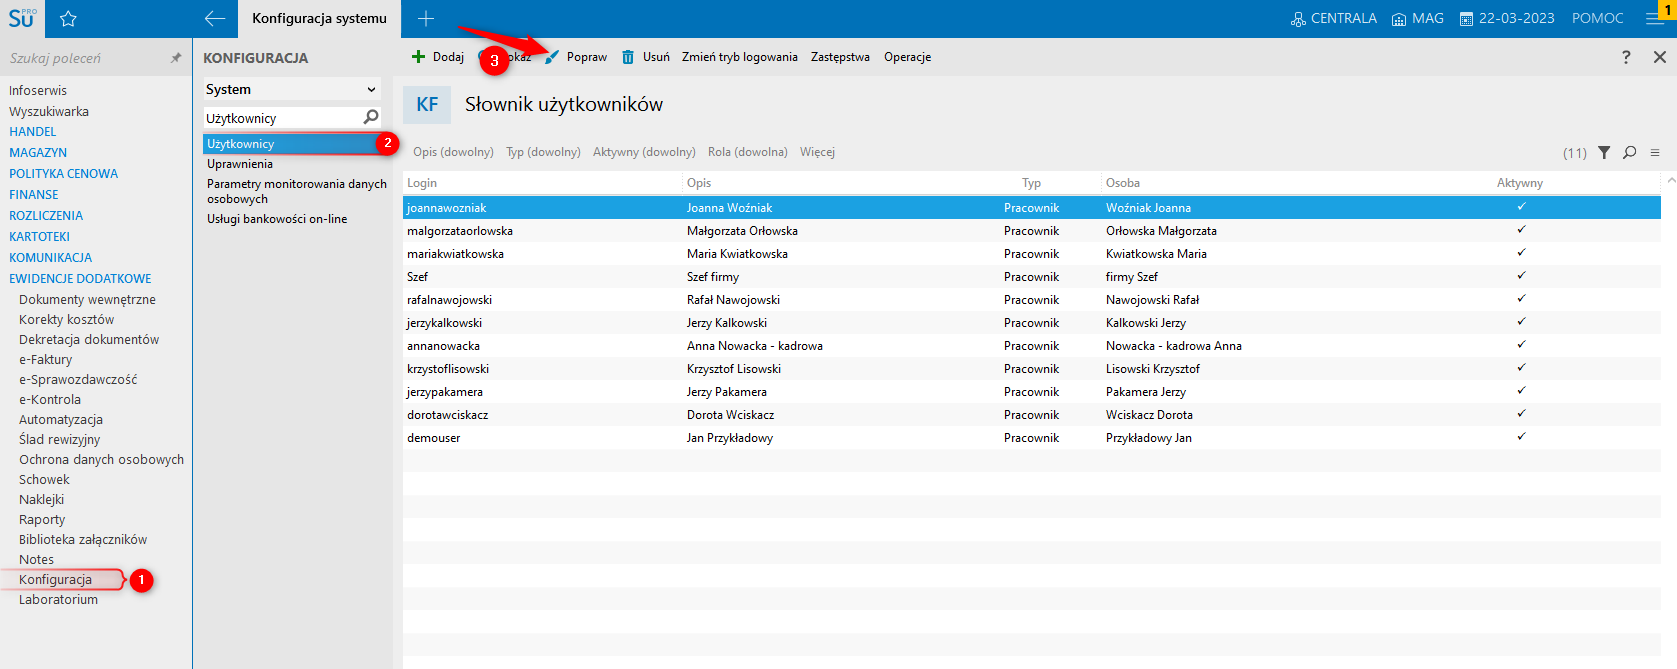Viewport: 1677px width, 669px height.
Task: Click the Popraw brush icon
Action: [x=552, y=57]
